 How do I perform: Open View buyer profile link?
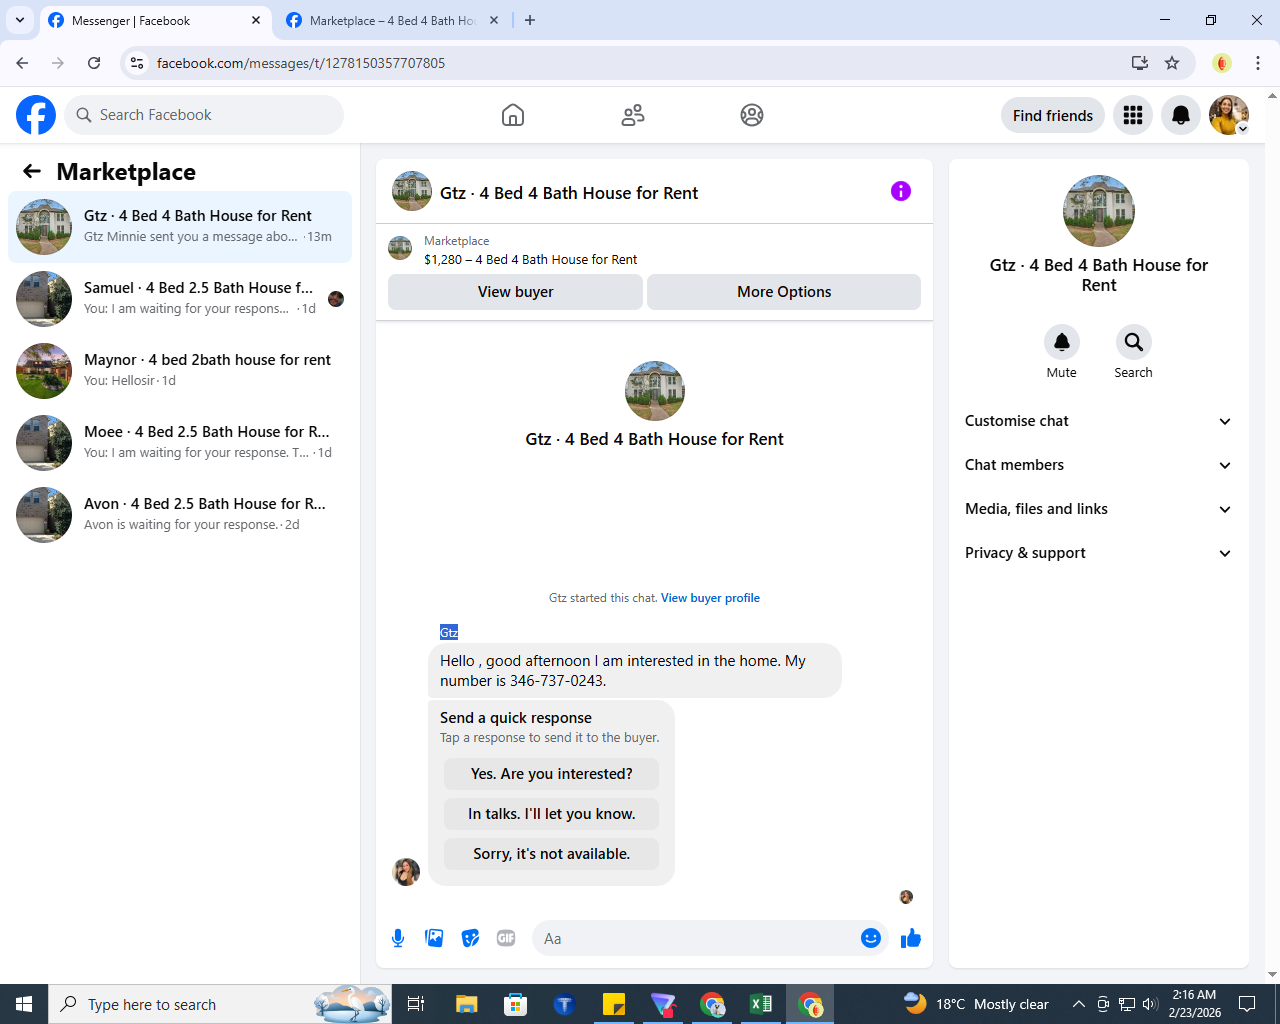point(710,598)
